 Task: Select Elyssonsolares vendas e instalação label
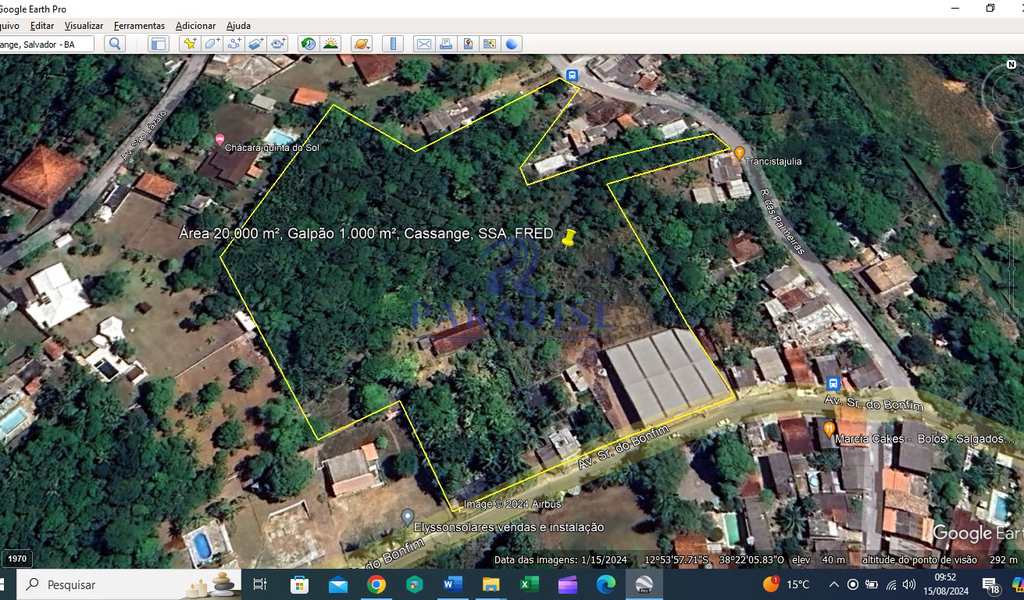coord(509,527)
